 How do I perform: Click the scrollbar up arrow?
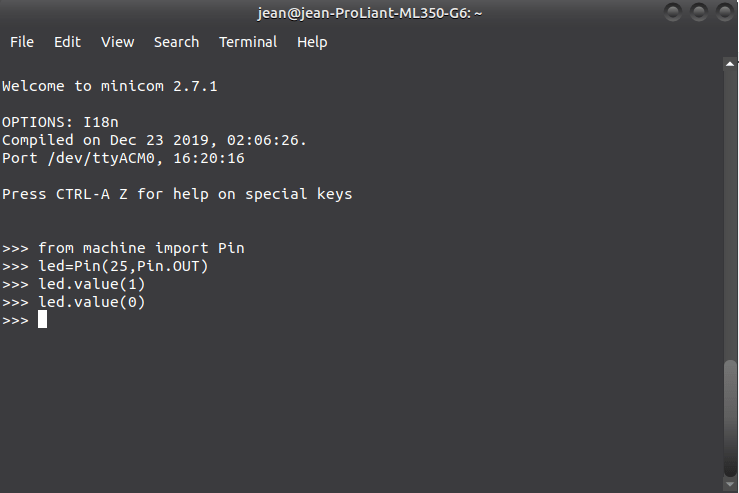[730, 64]
